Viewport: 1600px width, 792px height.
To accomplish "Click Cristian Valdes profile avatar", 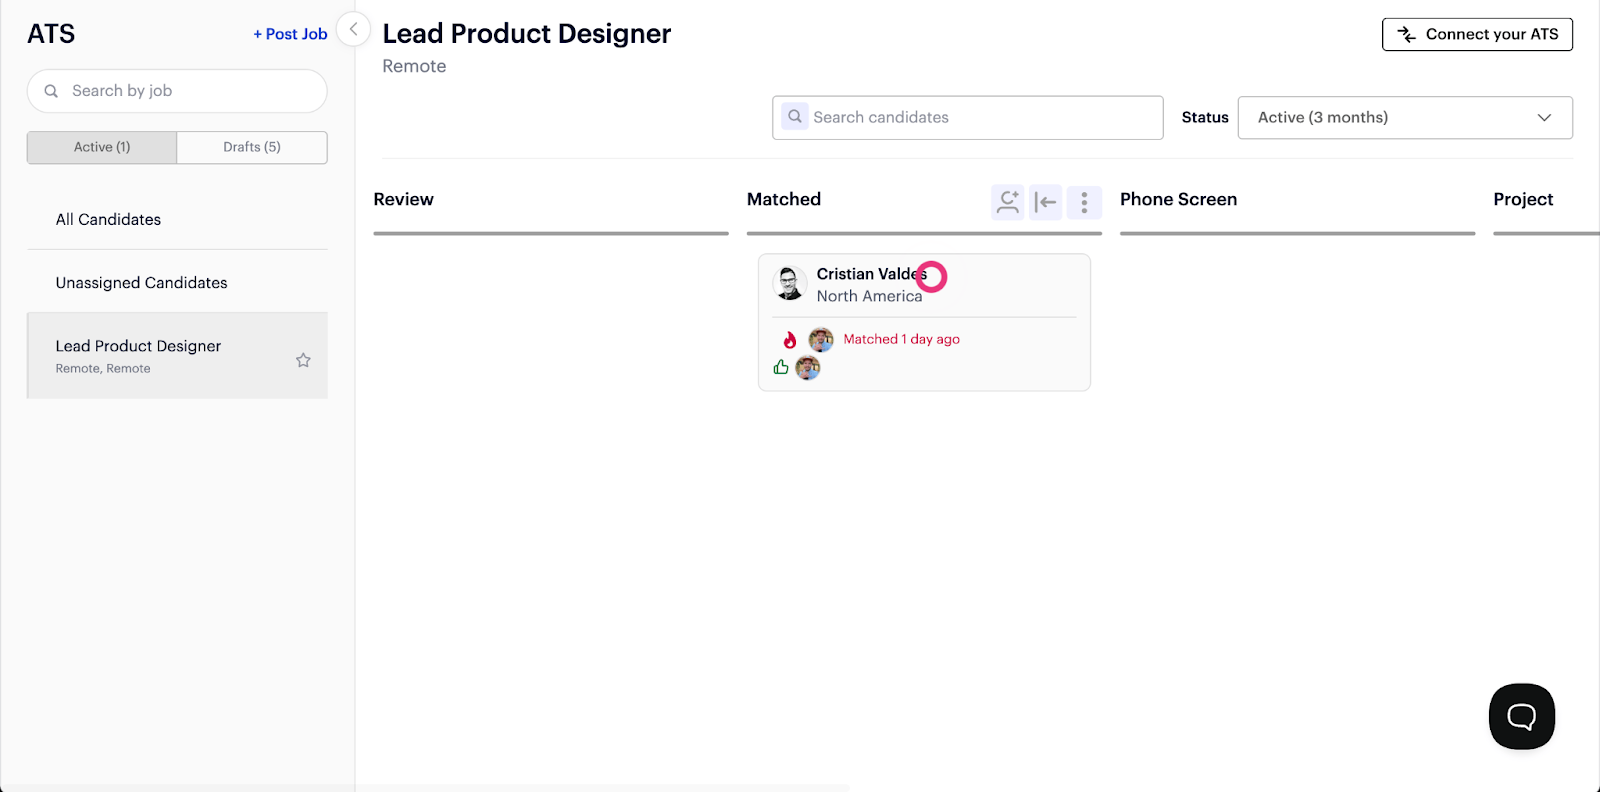I will pyautogui.click(x=790, y=284).
